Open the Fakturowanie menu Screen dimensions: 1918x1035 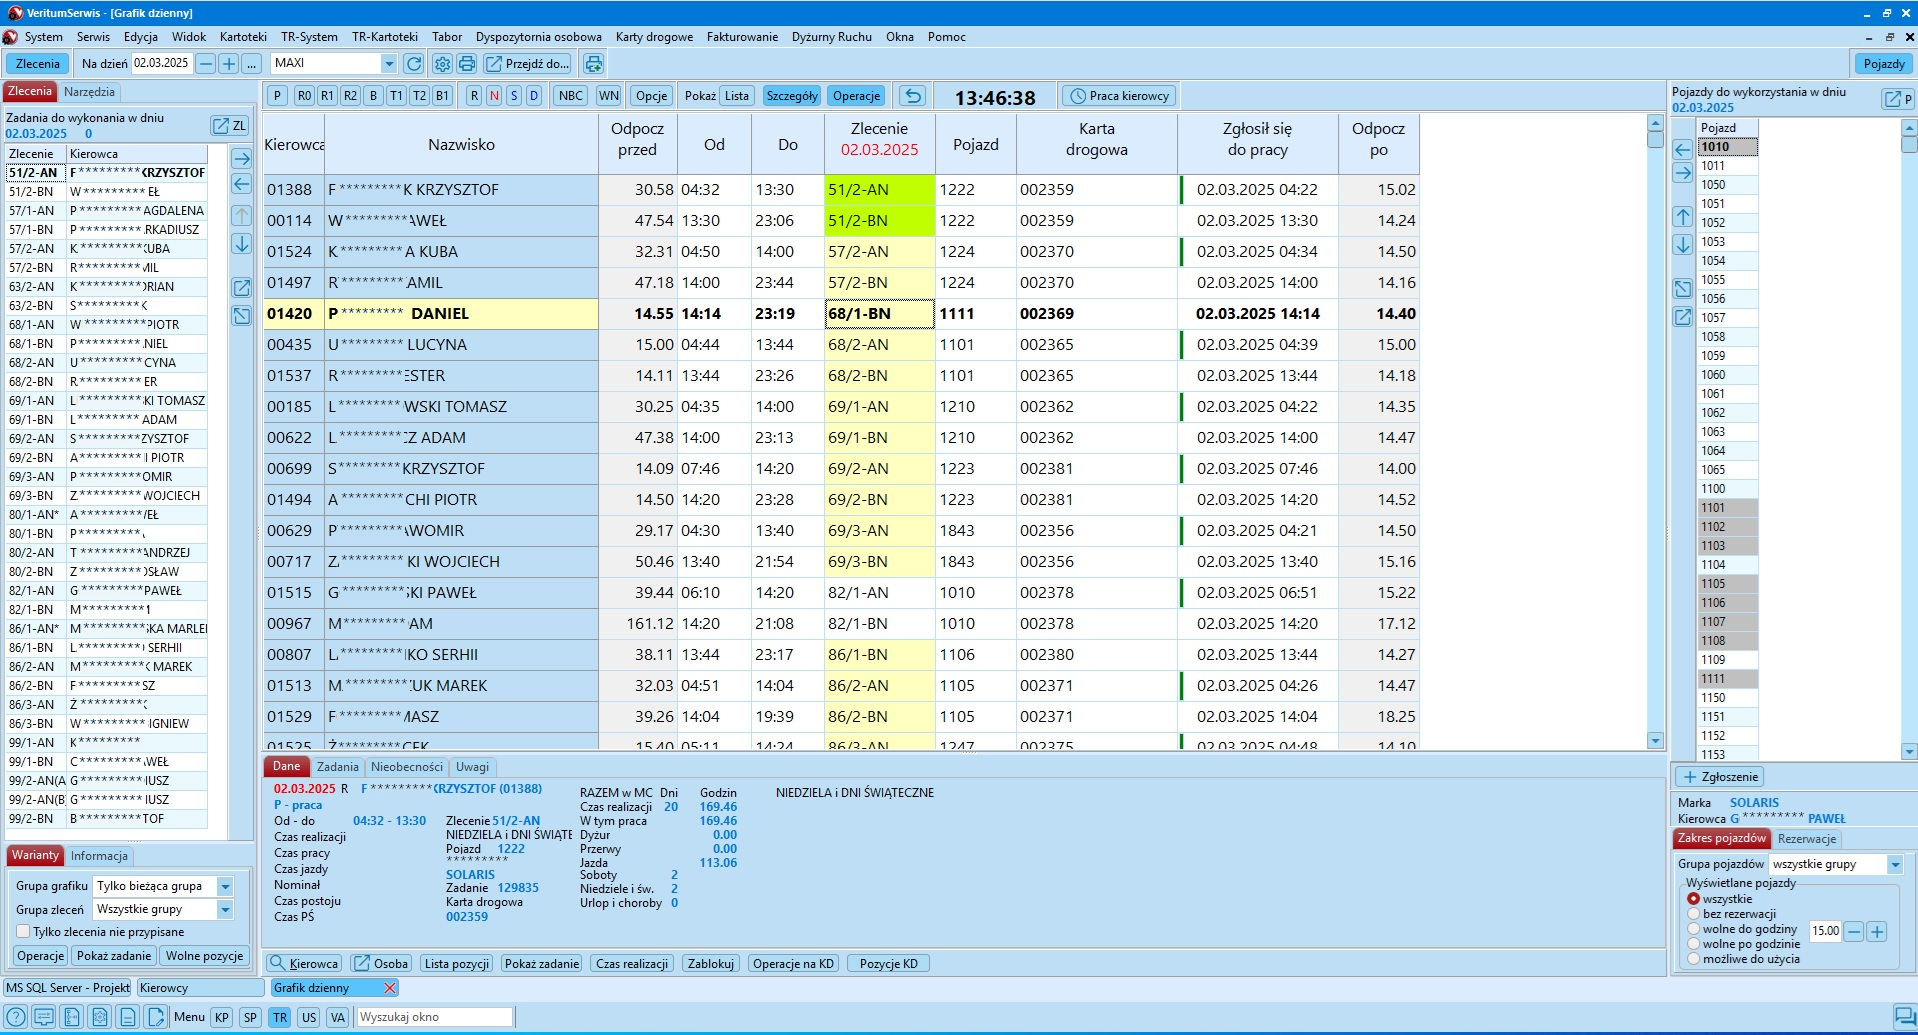coord(741,37)
